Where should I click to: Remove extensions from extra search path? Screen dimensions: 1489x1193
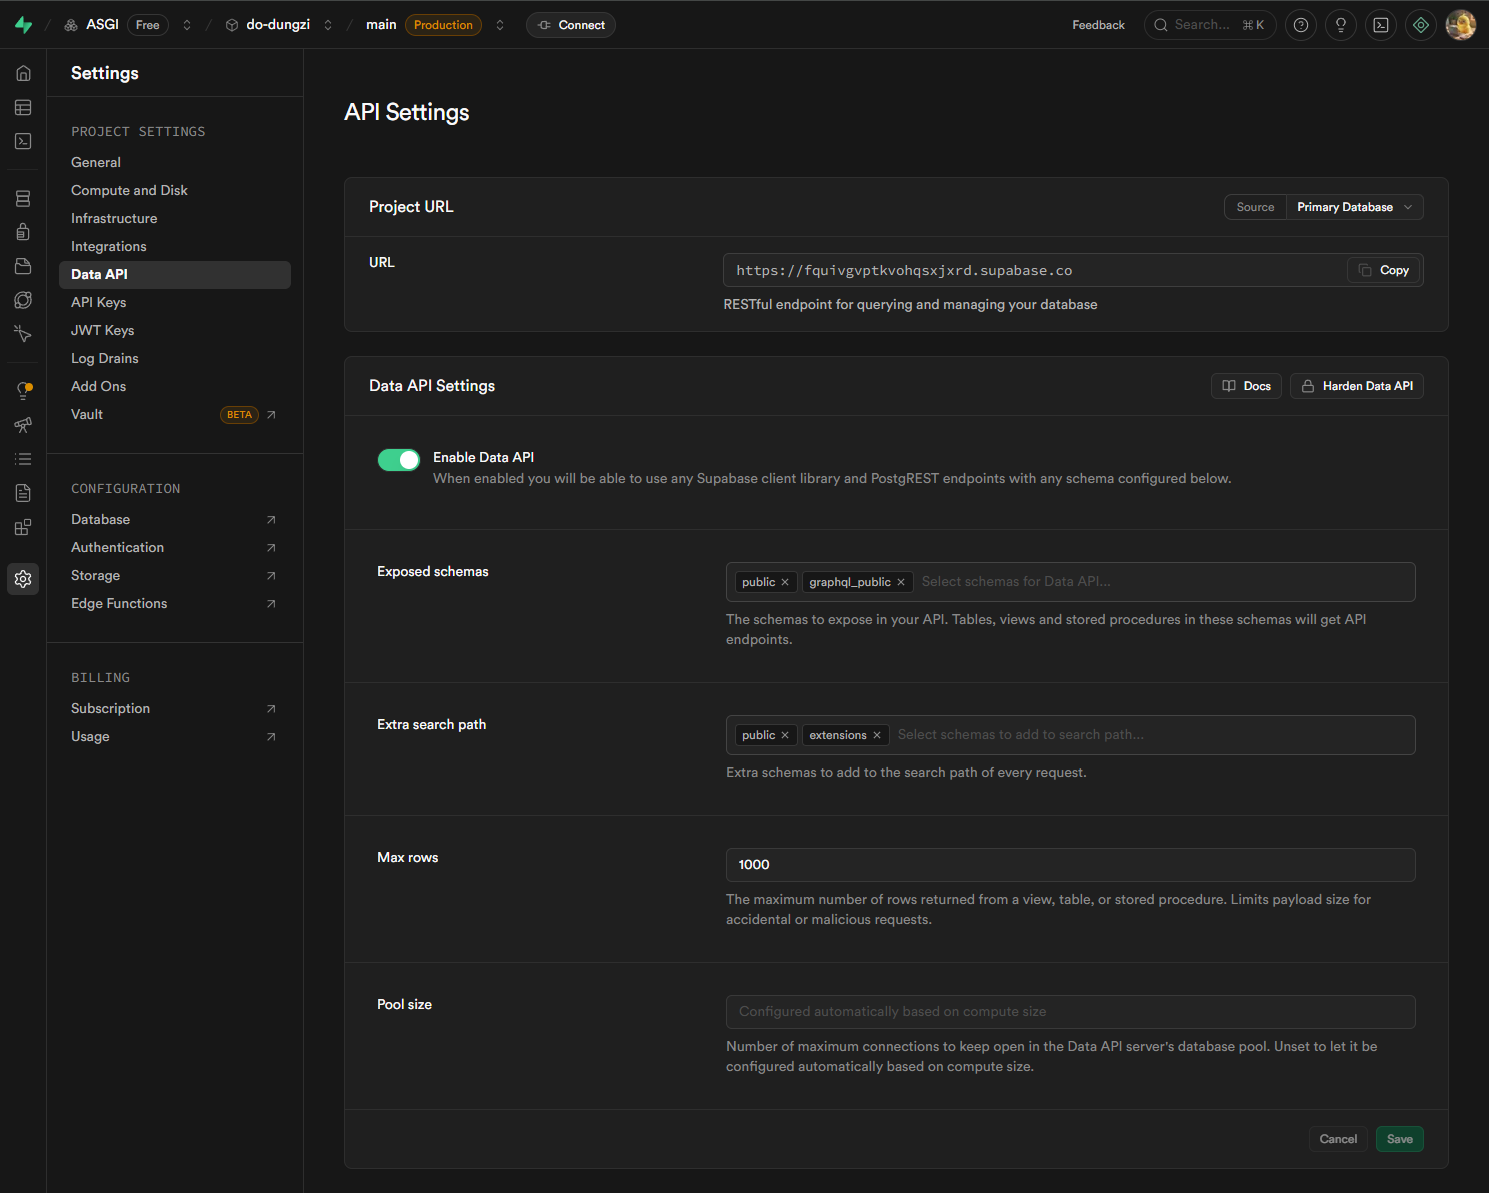pyautogui.click(x=877, y=735)
